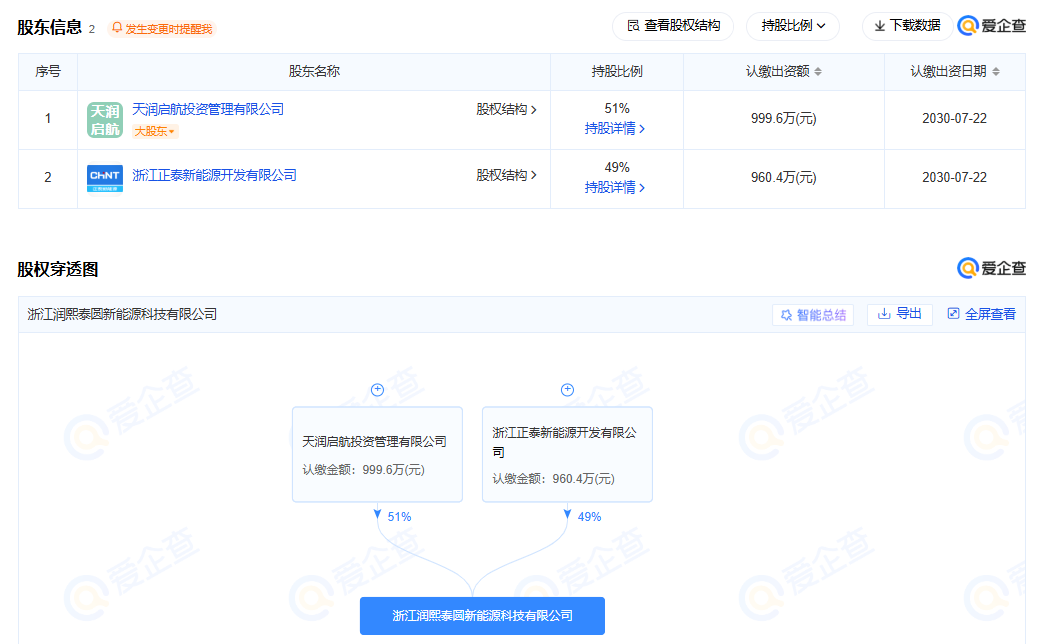
Task: Export the equity chart via 导出
Action: (x=899, y=314)
